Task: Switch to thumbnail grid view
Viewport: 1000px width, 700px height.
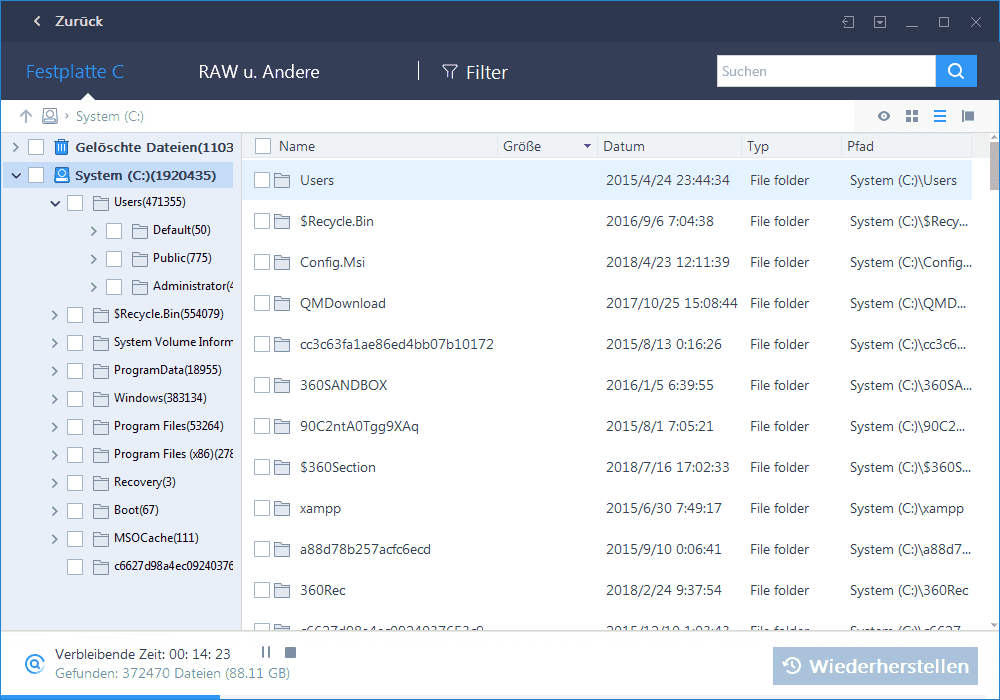Action: [912, 116]
